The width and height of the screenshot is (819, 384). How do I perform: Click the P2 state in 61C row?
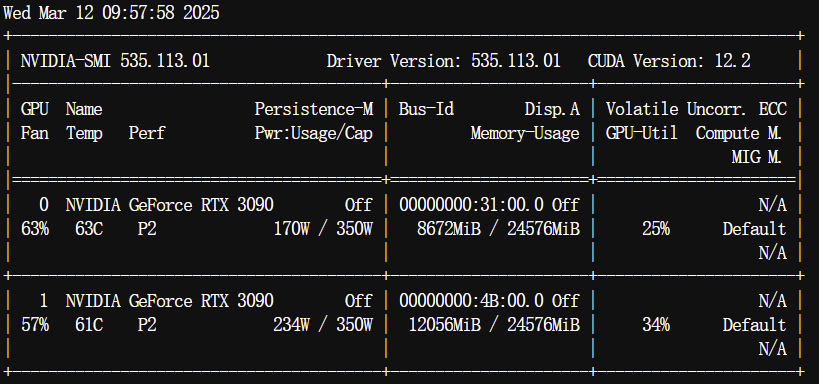click(x=147, y=325)
